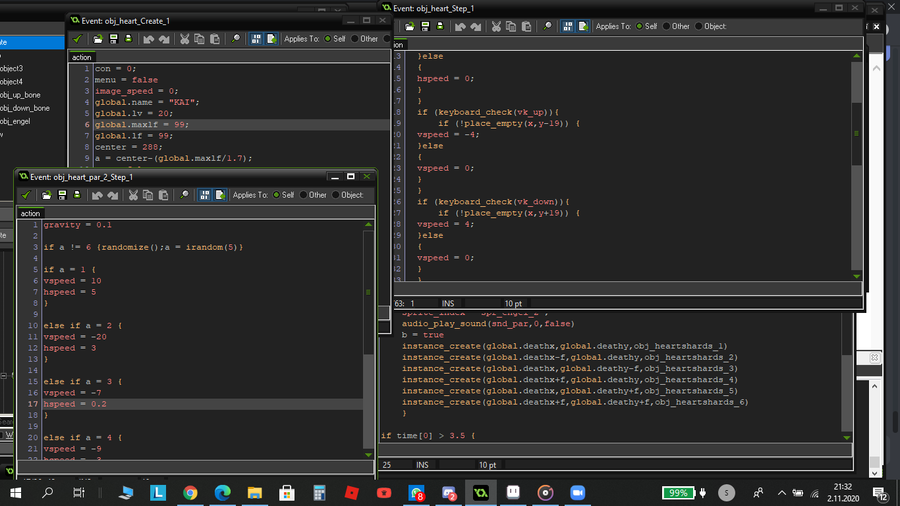
Task: Open File Explorer from taskbar
Action: click(x=254, y=493)
